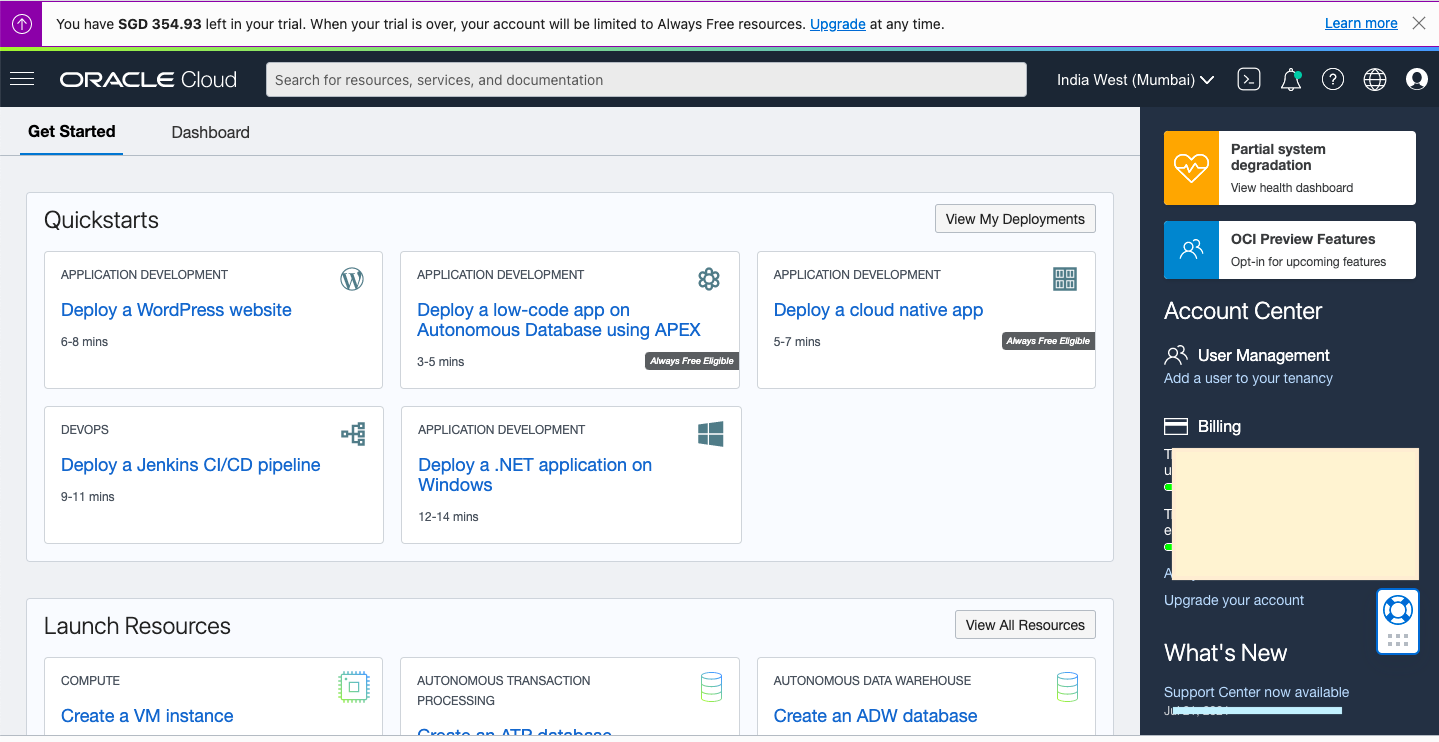Open the Upgrade link in the trial banner
The width and height of the screenshot is (1439, 742).
[x=837, y=24]
